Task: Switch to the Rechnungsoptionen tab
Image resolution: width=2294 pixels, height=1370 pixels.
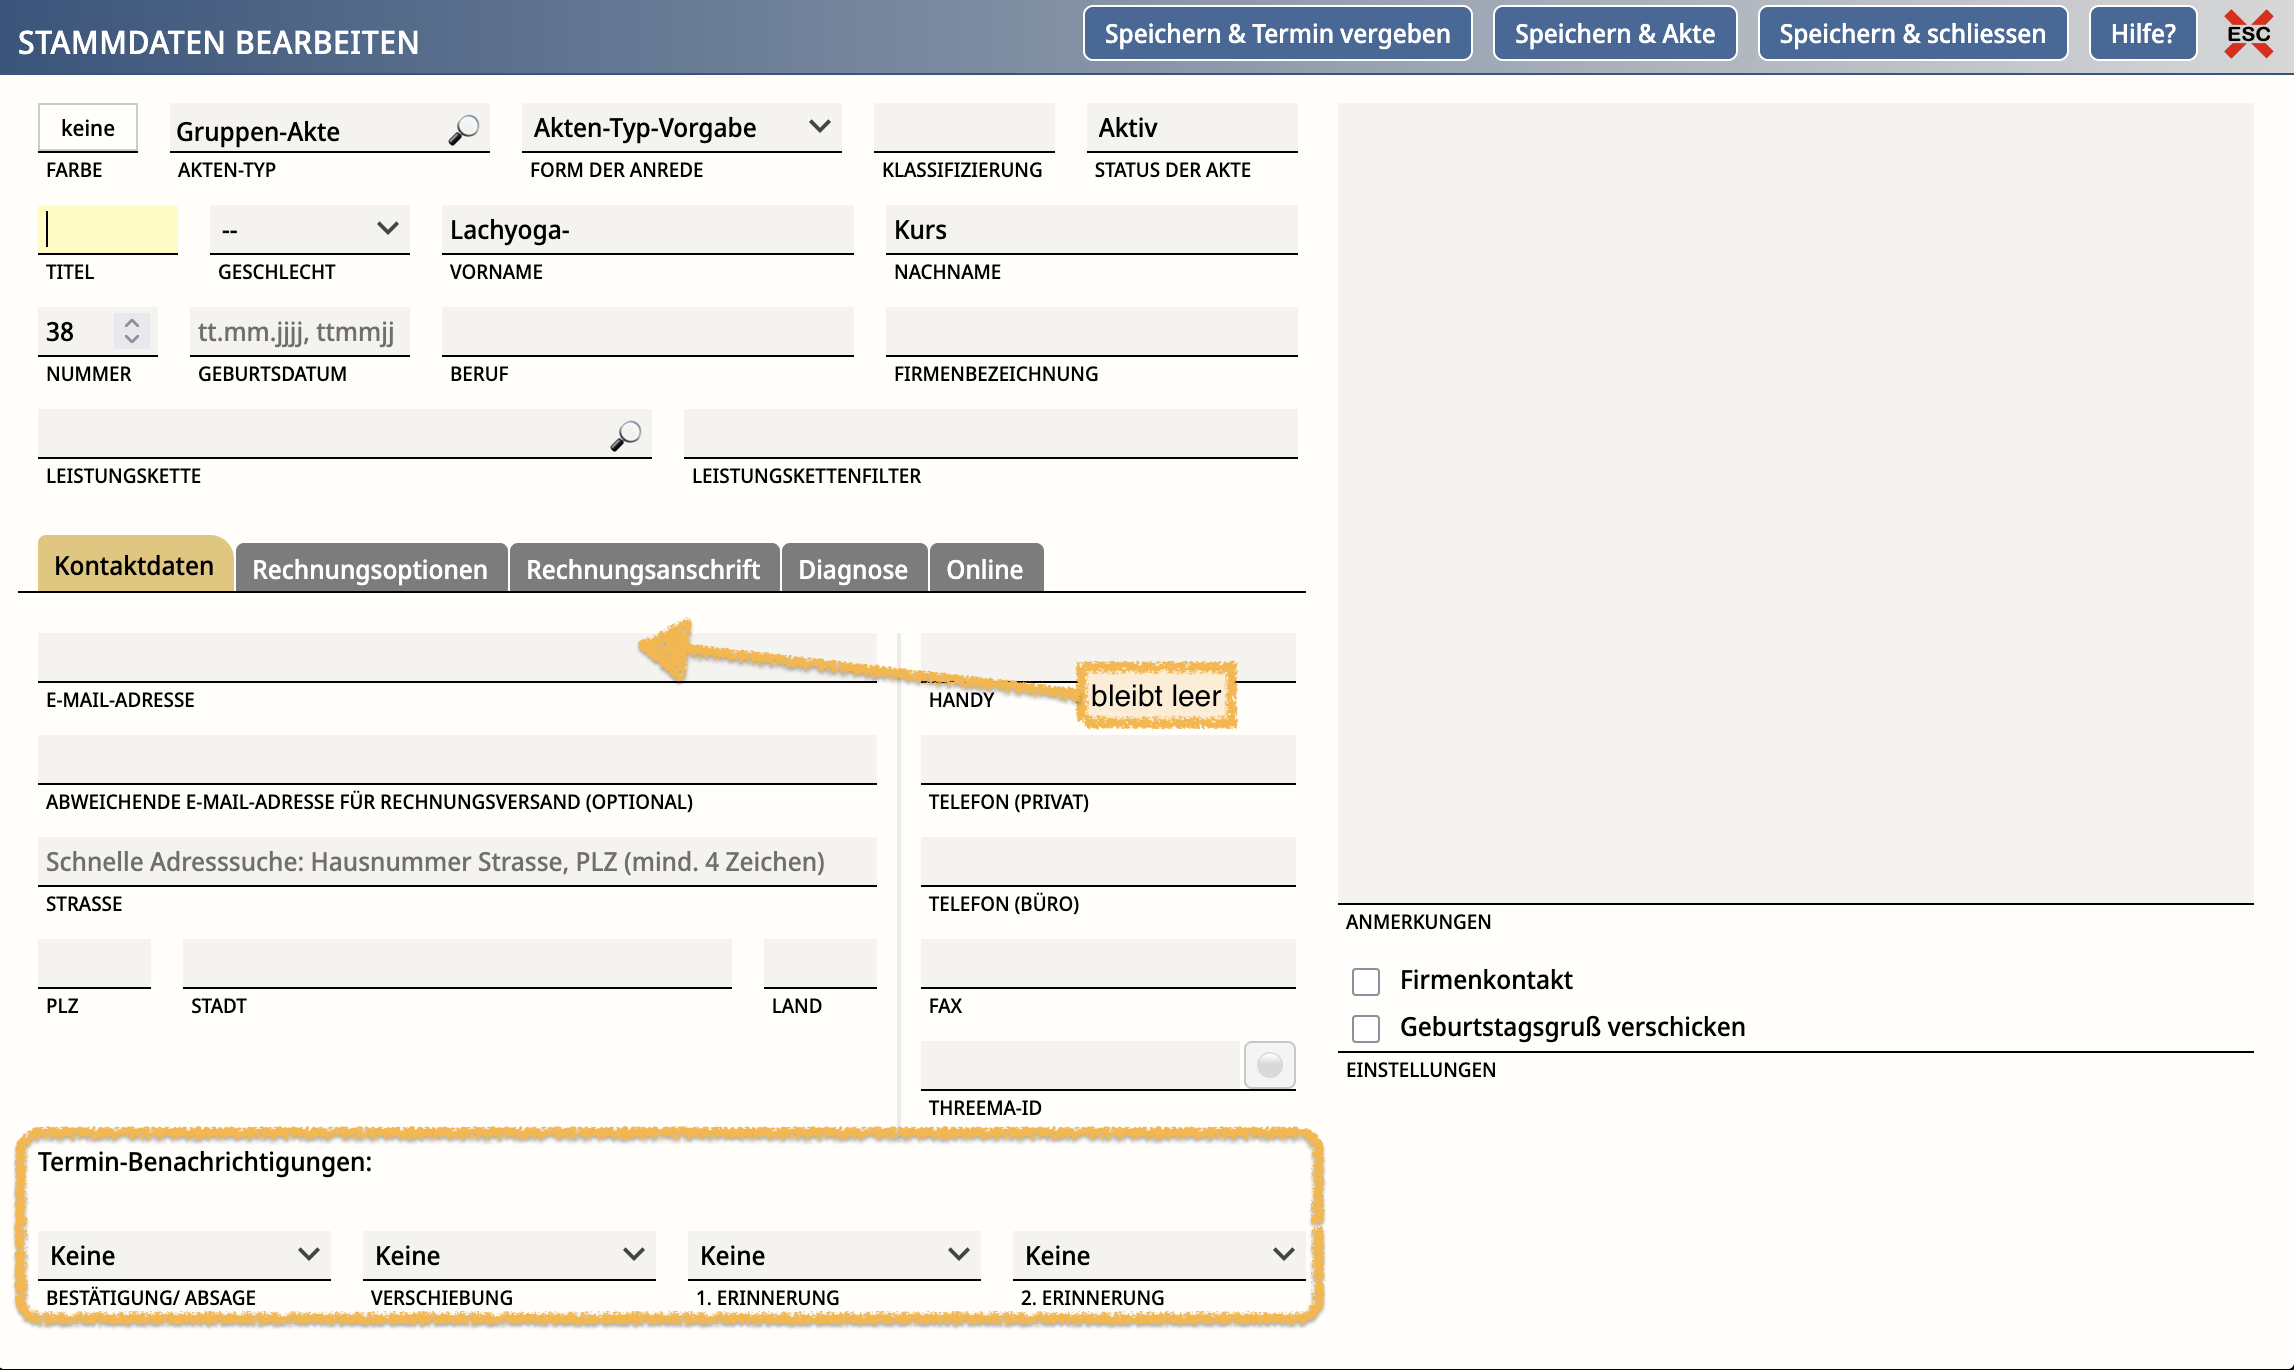Action: pyautogui.click(x=370, y=569)
